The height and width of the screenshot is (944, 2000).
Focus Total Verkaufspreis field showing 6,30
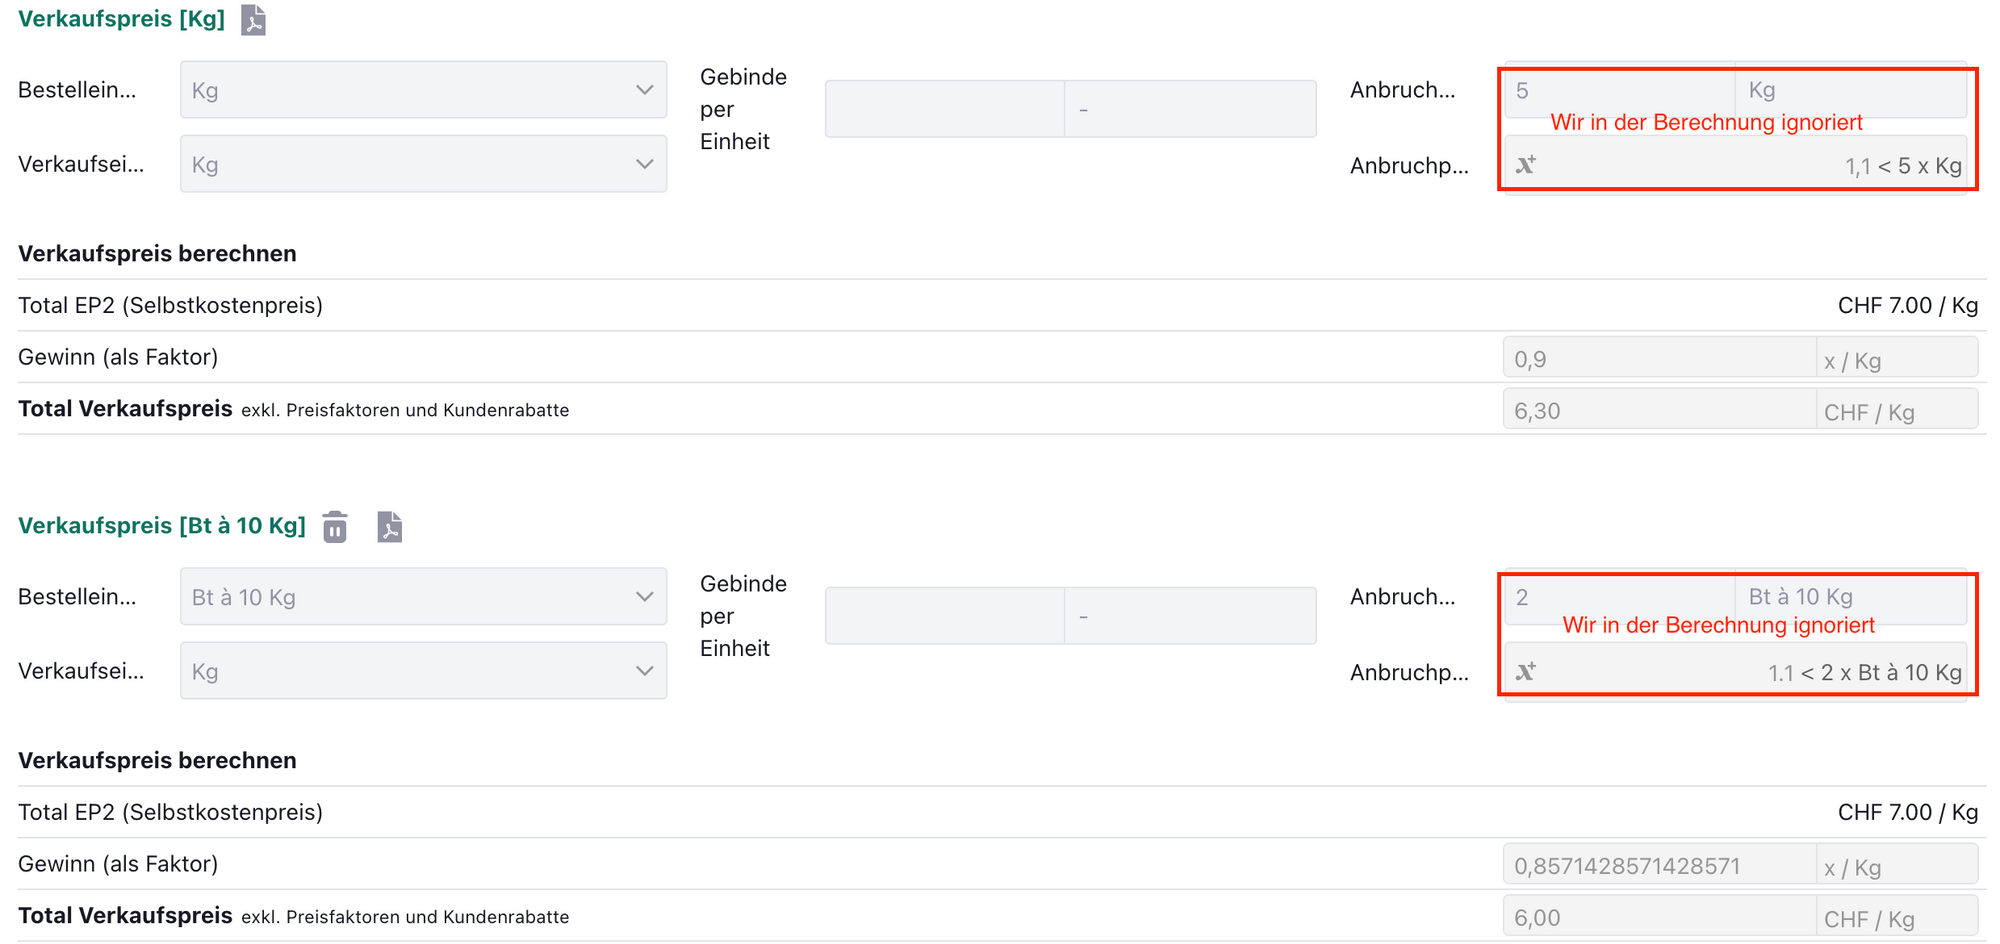(1658, 411)
